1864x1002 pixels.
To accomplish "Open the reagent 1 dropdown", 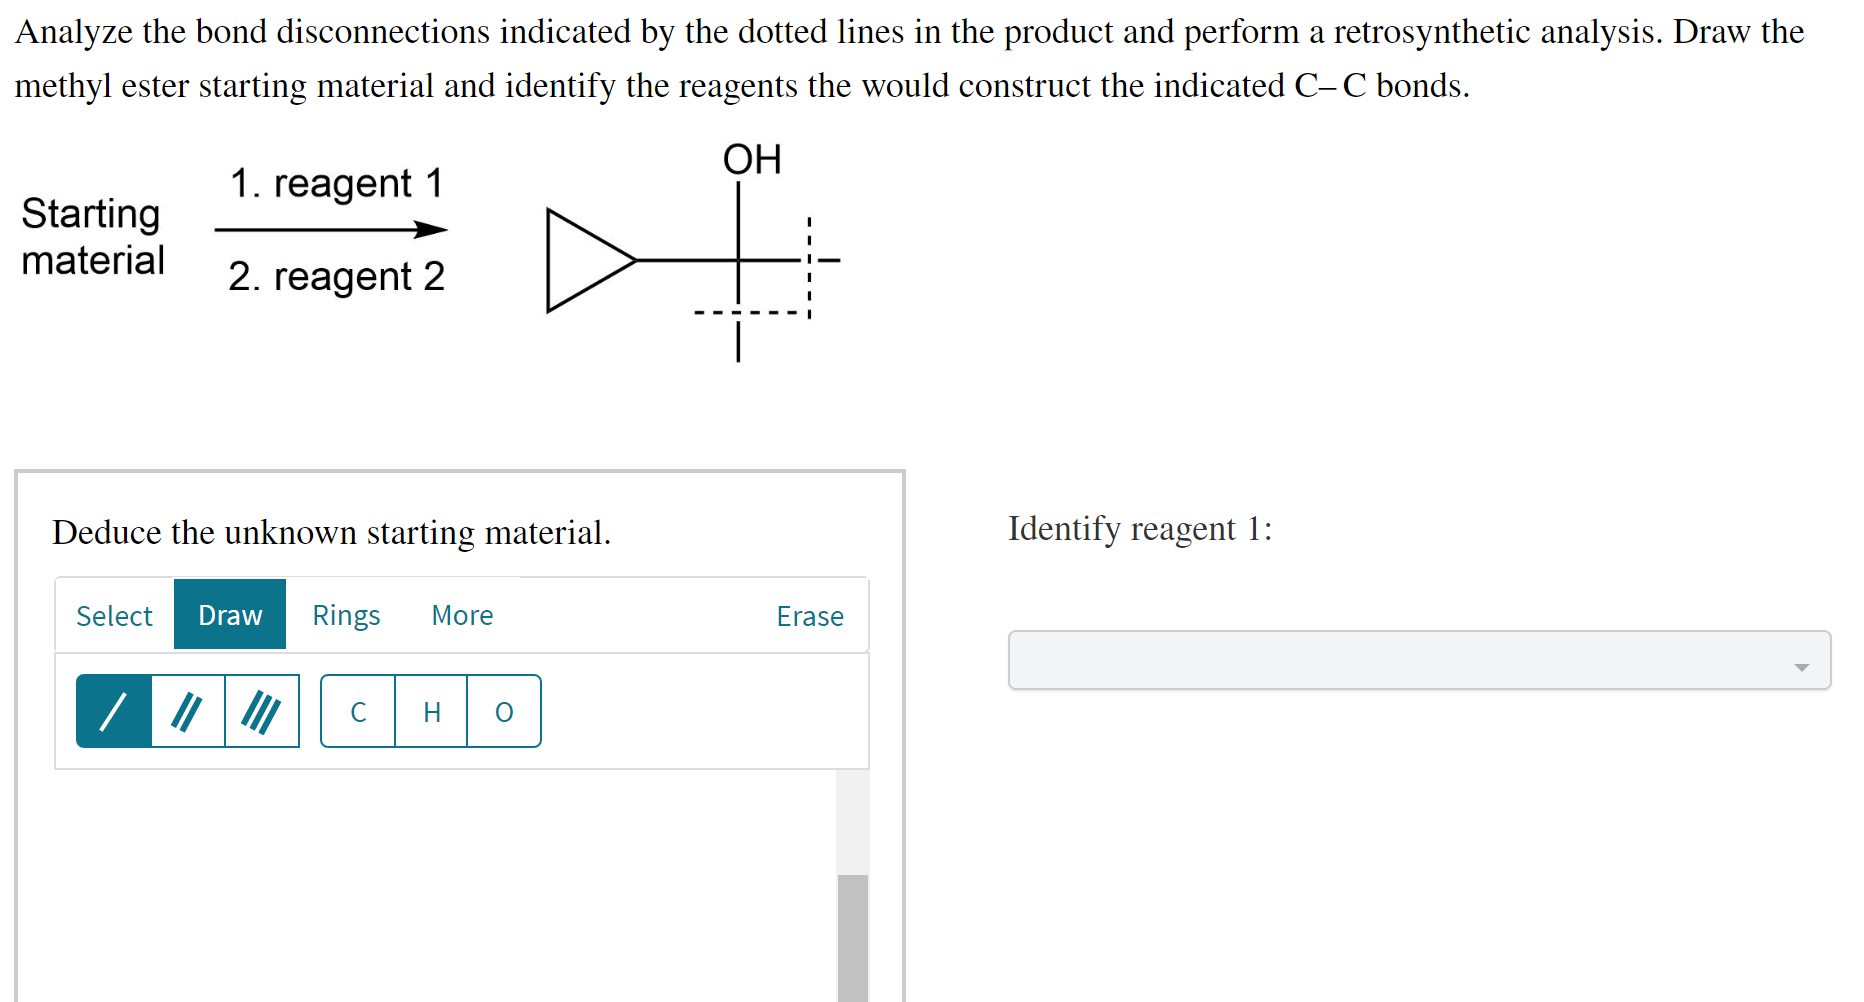I will (x=1416, y=660).
